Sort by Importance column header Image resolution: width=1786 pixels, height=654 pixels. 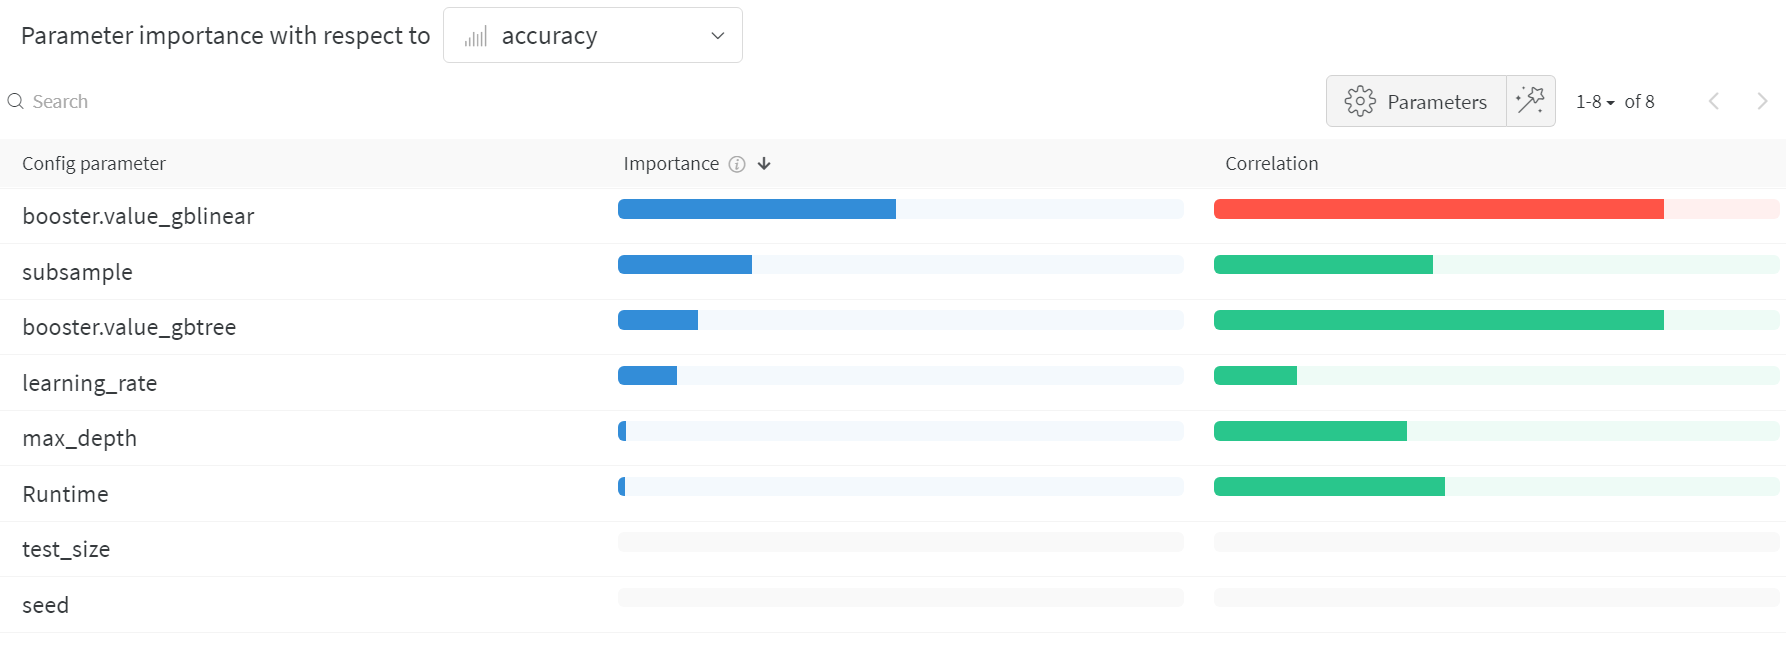[x=670, y=164]
